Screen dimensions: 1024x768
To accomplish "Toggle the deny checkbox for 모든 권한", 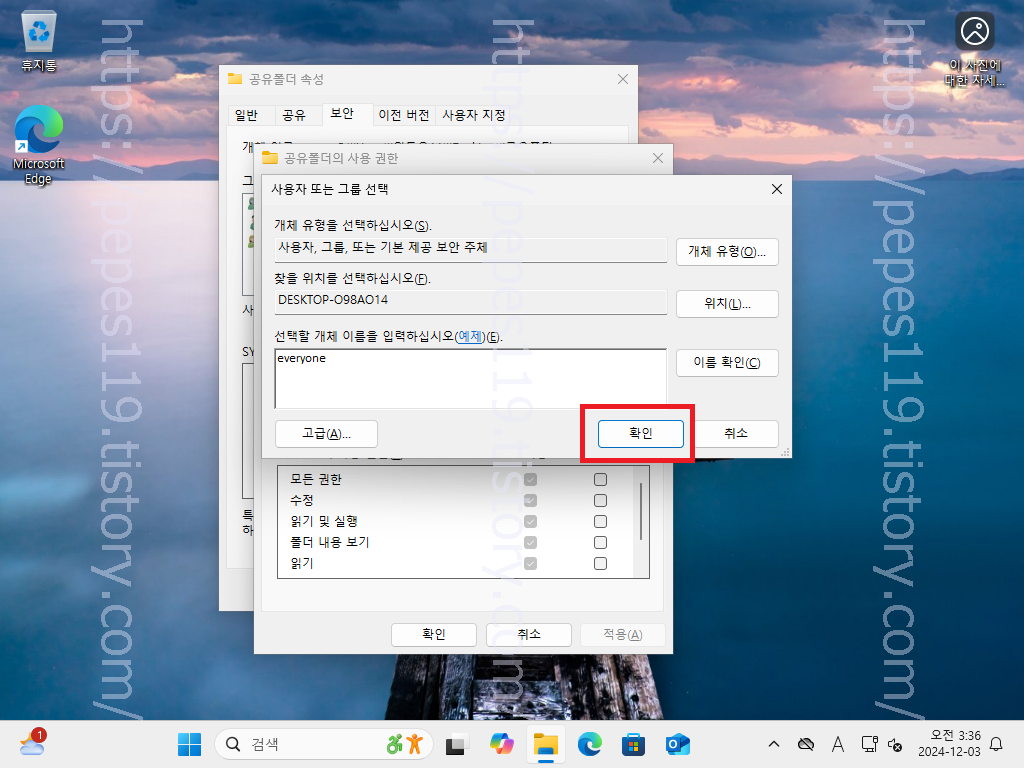I will (600, 480).
